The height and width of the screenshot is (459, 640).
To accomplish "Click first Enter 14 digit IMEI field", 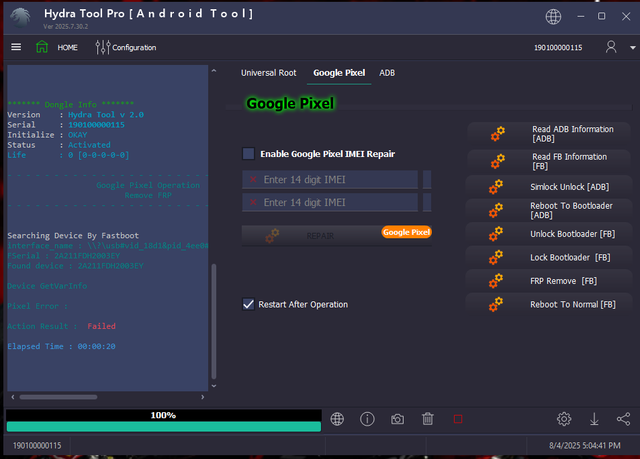I will pos(330,180).
